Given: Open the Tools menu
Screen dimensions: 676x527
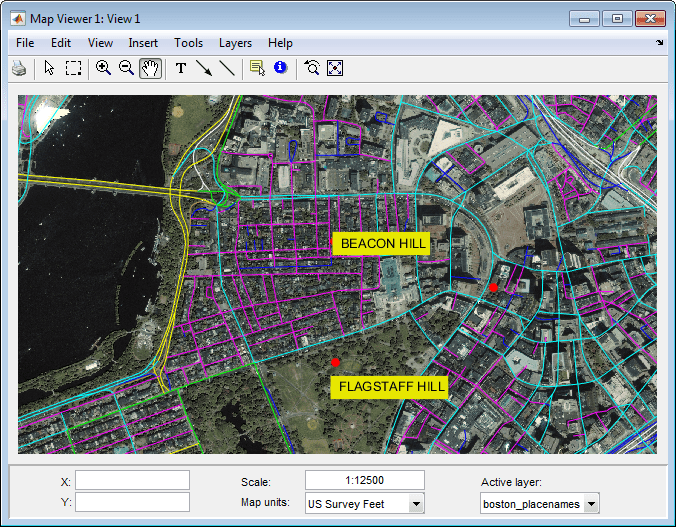Looking at the screenshot, I should 188,43.
